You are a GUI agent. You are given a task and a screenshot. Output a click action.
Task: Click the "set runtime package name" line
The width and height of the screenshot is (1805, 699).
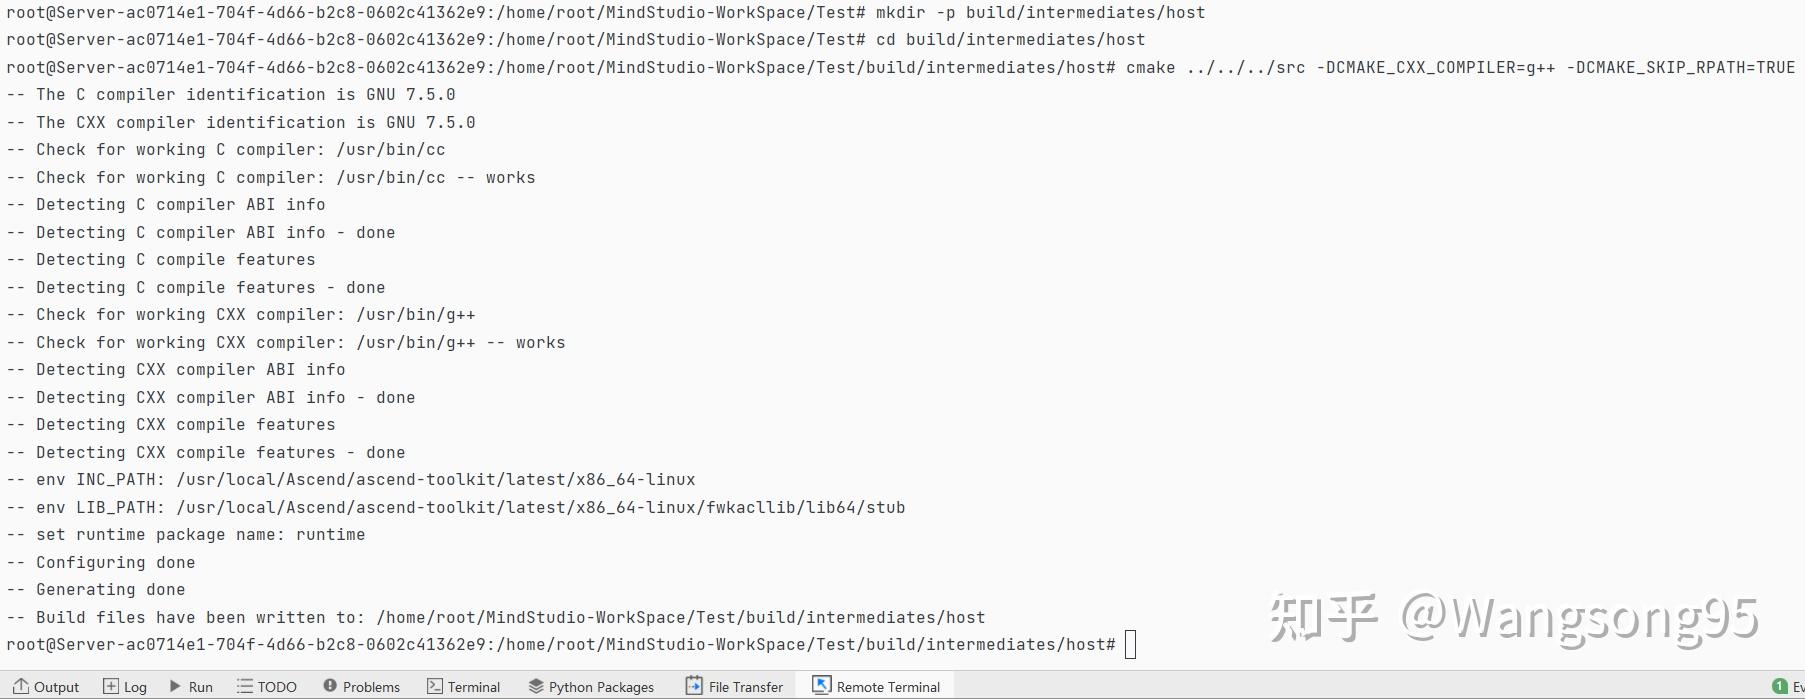click(x=200, y=535)
